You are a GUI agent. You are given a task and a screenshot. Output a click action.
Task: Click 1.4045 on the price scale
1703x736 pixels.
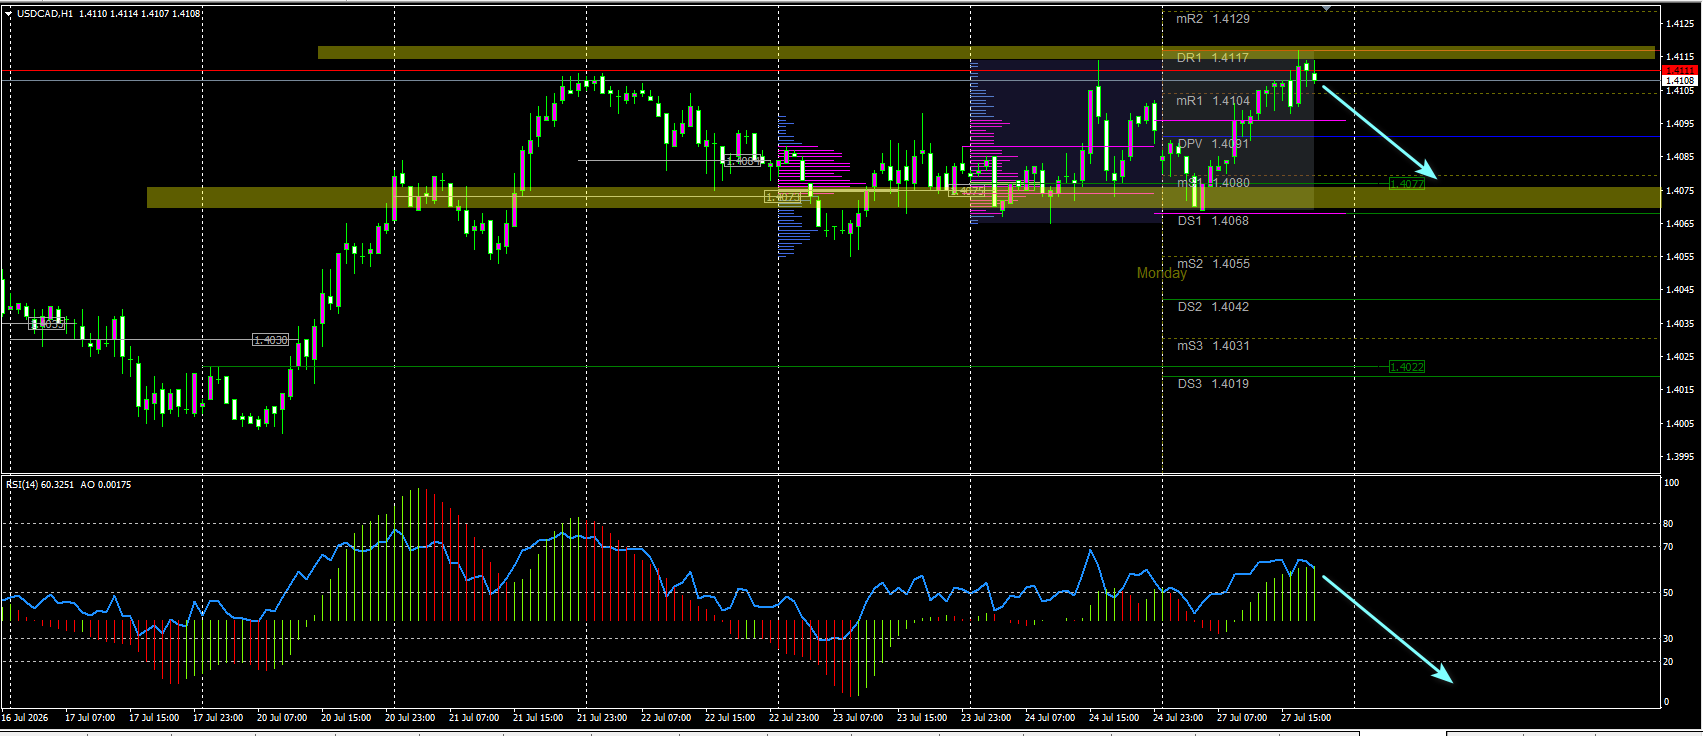pos(1679,290)
